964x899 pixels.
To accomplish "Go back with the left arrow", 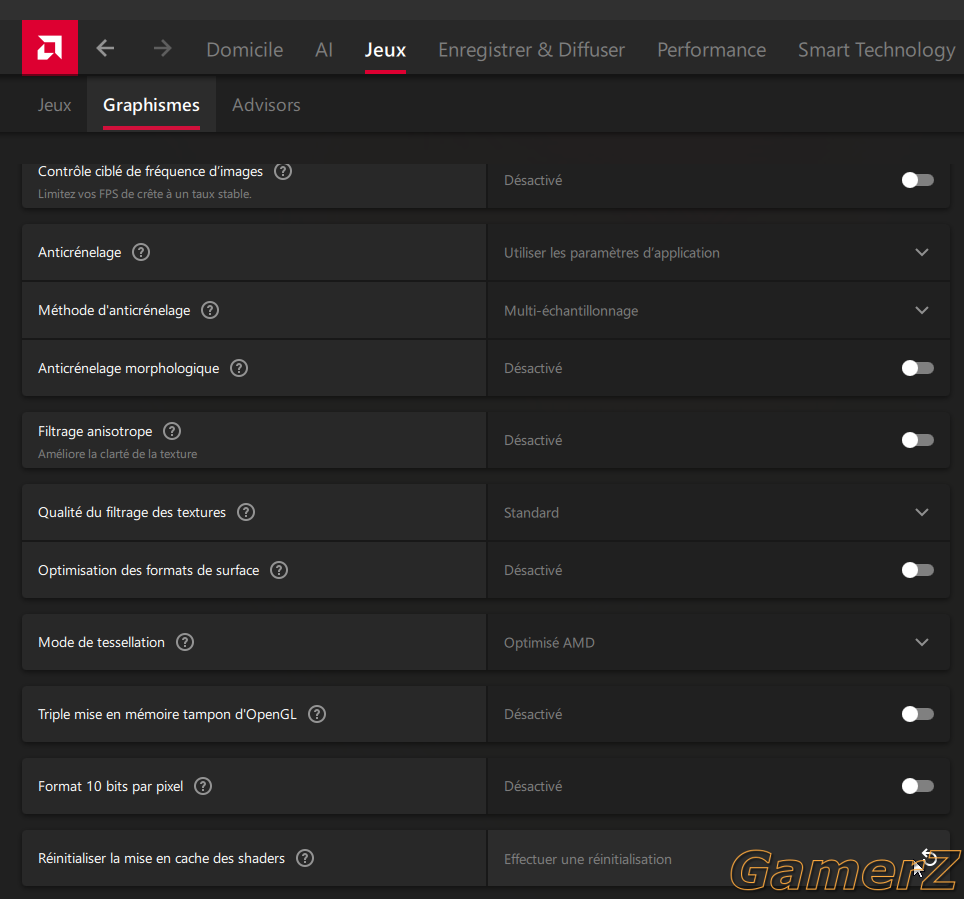I will pyautogui.click(x=106, y=48).
